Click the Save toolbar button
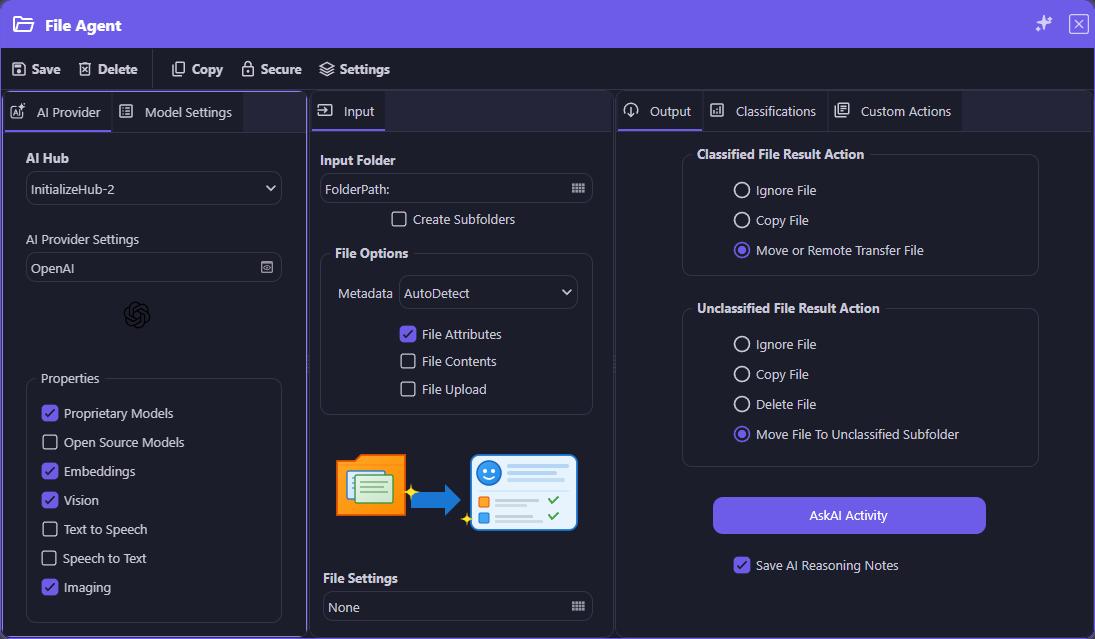 36,69
